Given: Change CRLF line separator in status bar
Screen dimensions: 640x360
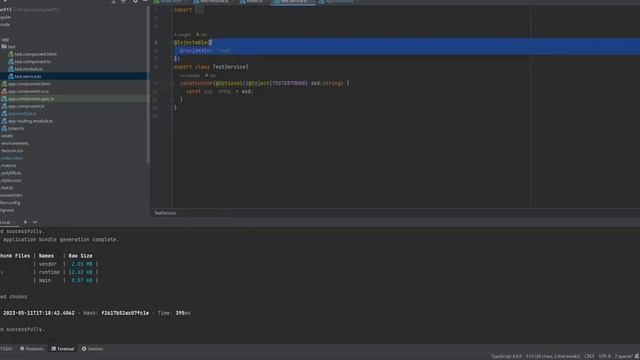Looking at the screenshot, I should 589,356.
